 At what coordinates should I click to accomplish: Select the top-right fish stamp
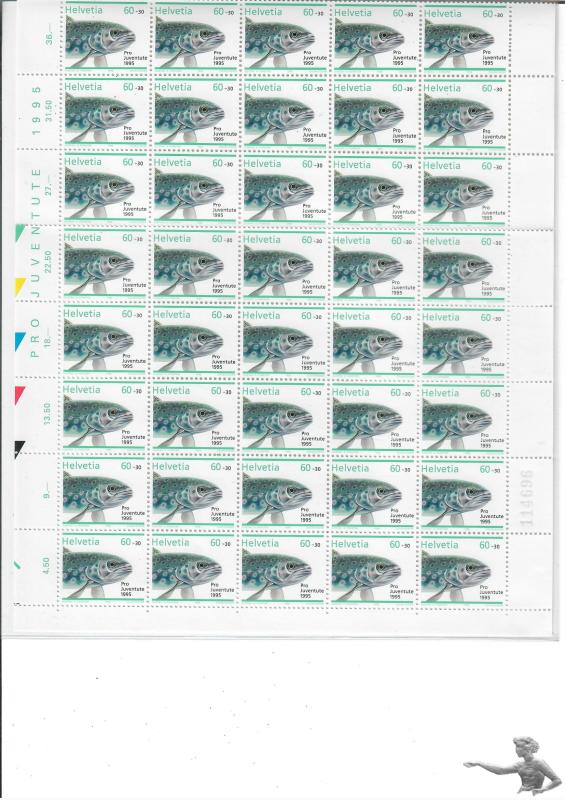click(465, 38)
